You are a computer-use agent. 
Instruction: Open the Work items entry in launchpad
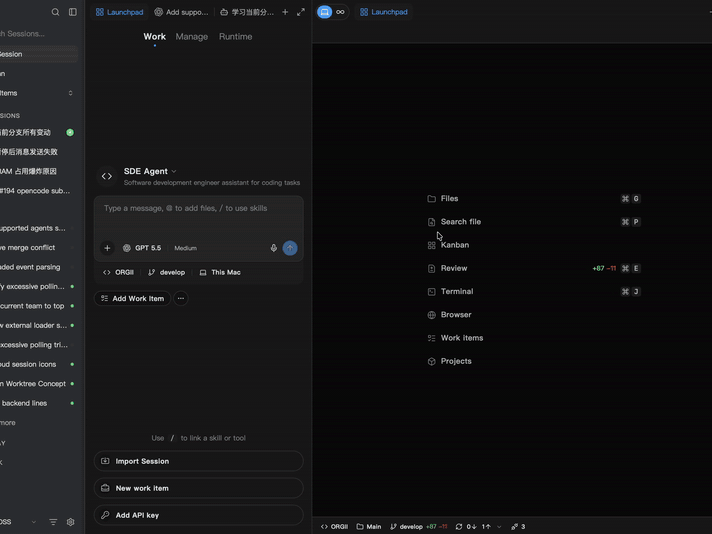[x=534, y=338]
